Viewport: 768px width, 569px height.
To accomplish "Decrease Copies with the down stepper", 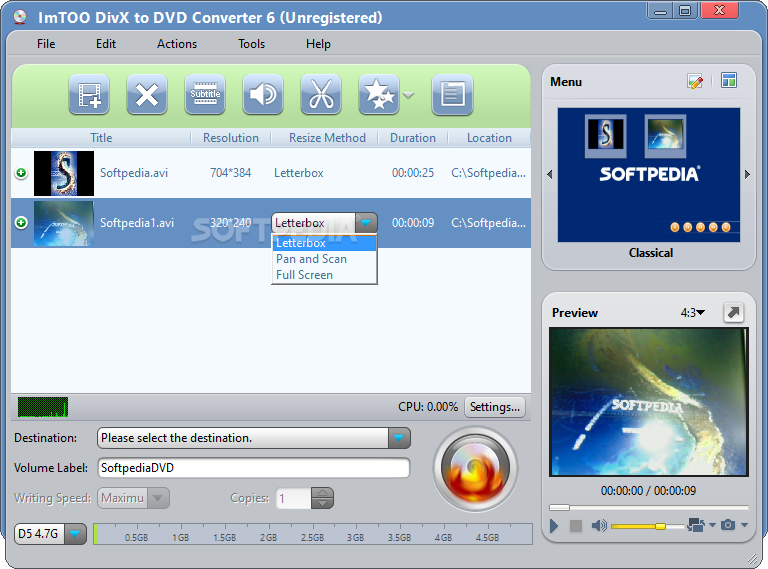I will 322,503.
